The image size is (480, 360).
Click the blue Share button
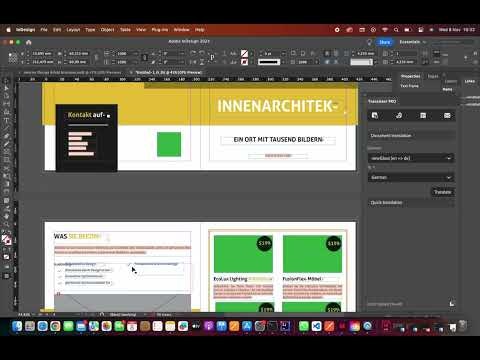coord(384,42)
